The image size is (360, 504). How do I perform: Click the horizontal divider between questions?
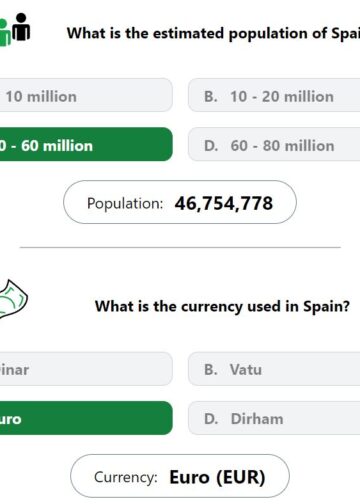click(x=180, y=248)
